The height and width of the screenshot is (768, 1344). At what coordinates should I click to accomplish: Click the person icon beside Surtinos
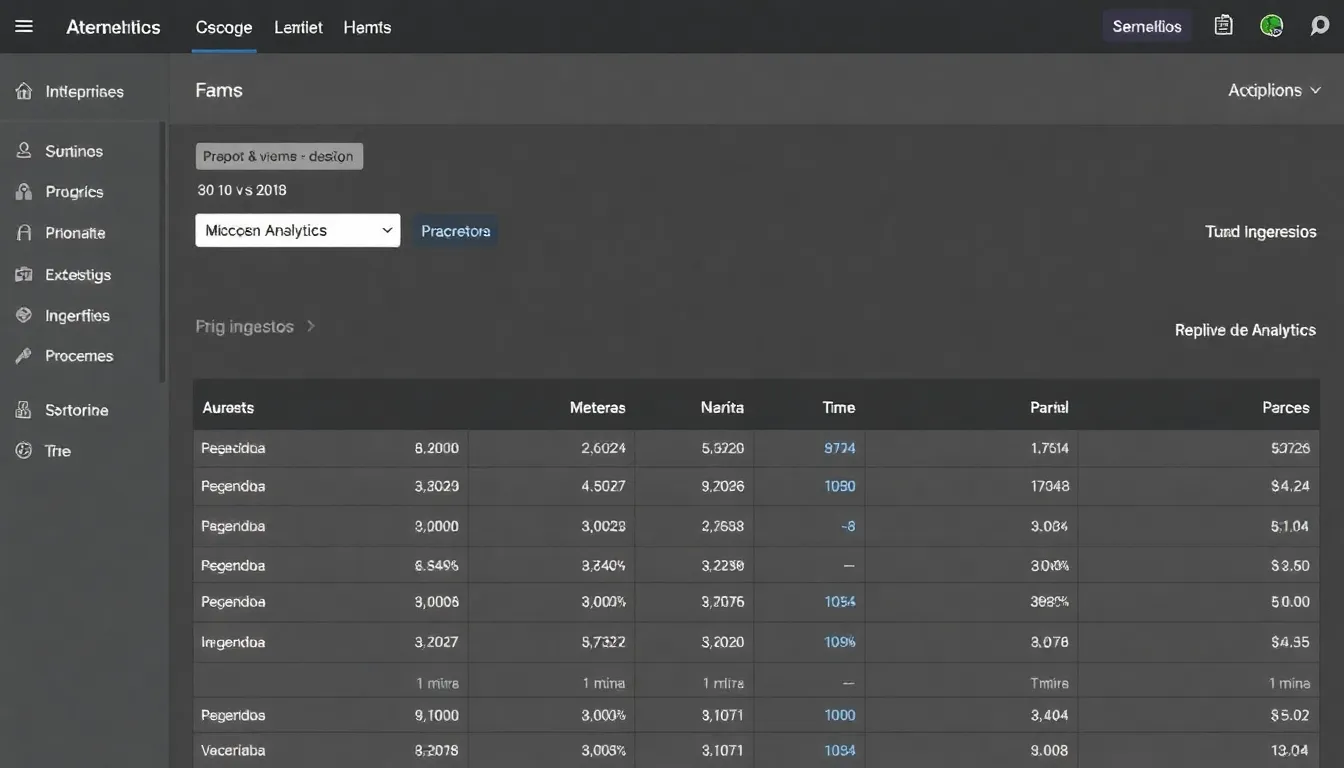coord(24,151)
